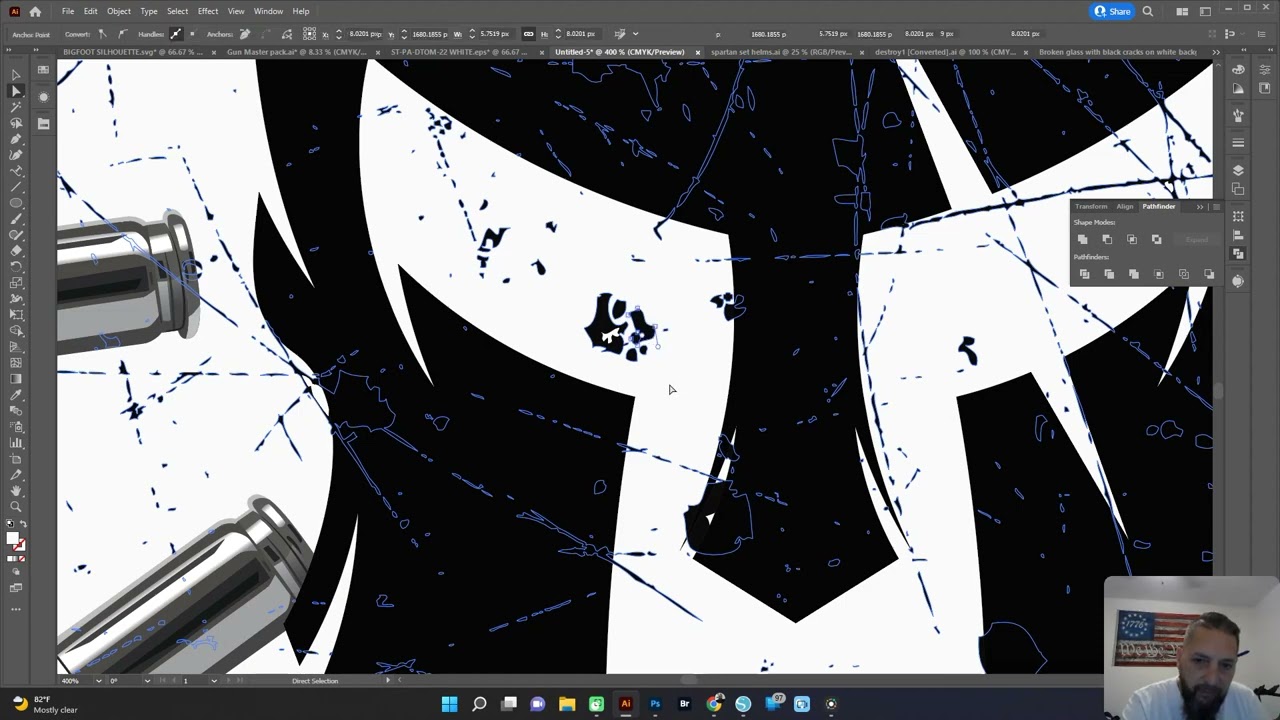Click the W width input field
This screenshot has width=1280, height=720.
click(x=495, y=34)
